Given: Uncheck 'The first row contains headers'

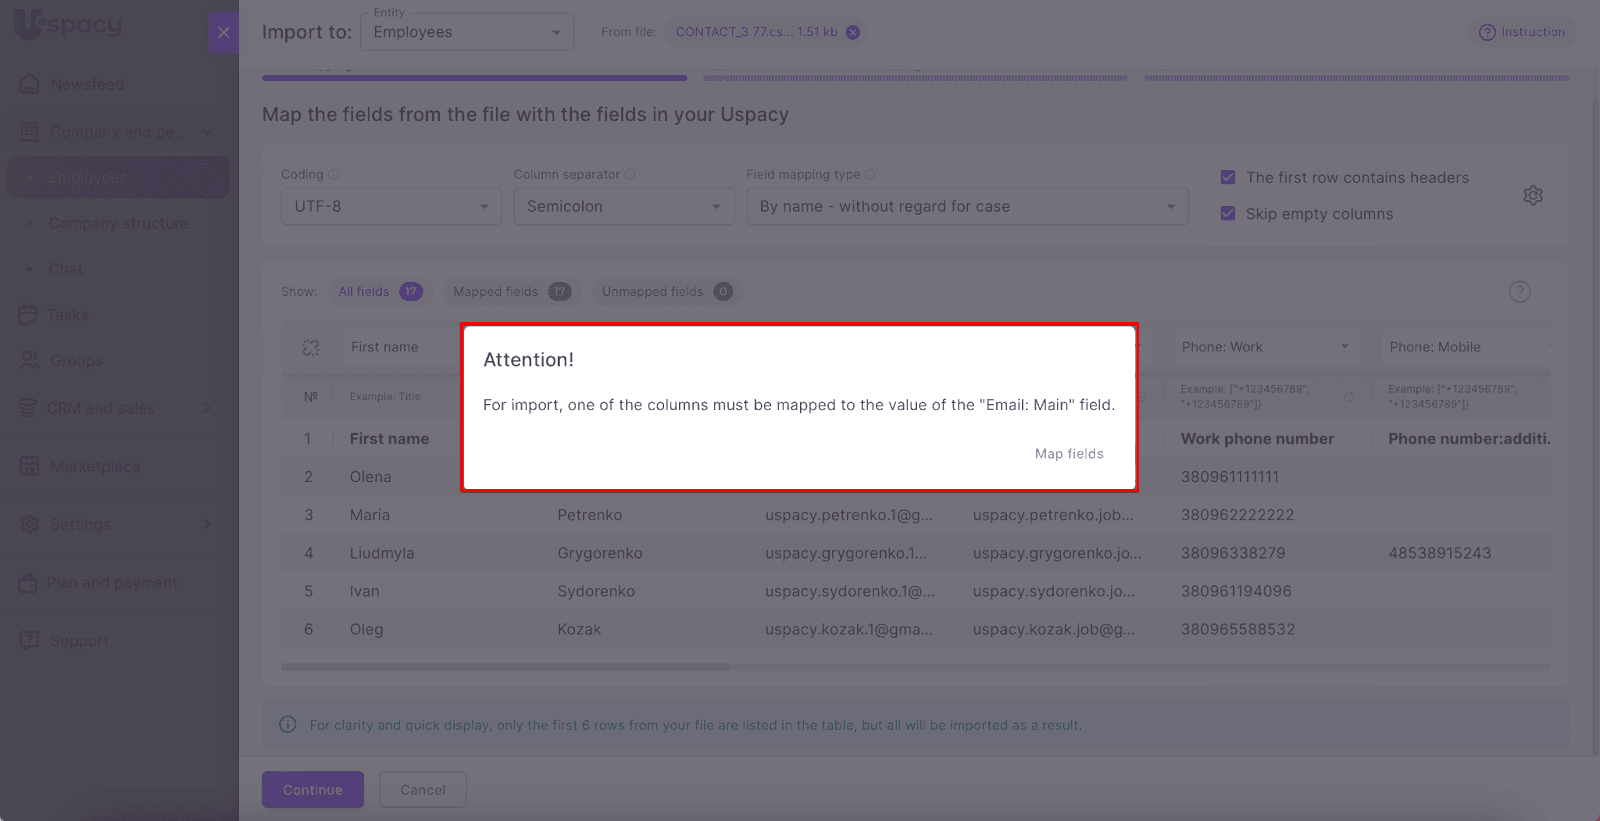Looking at the screenshot, I should pos(1228,178).
